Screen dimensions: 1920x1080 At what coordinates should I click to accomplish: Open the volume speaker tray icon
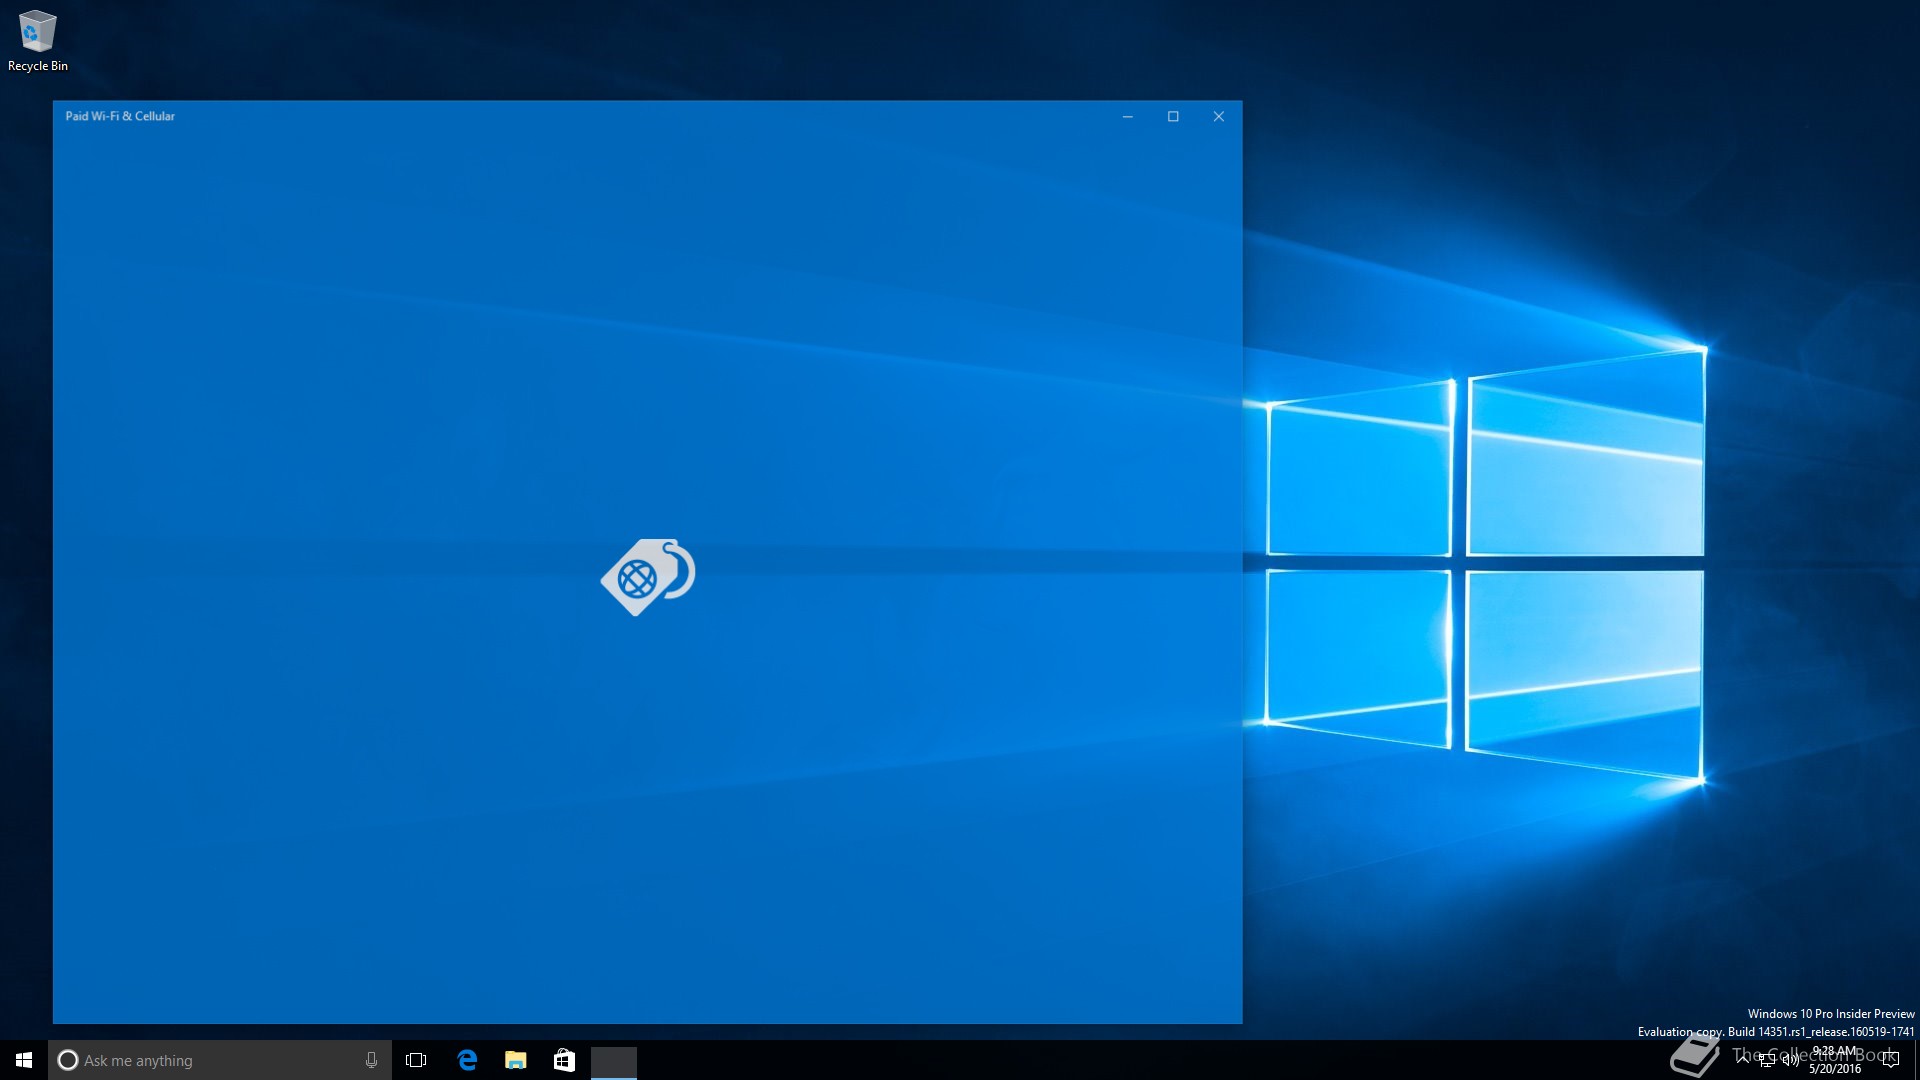click(x=1790, y=1060)
